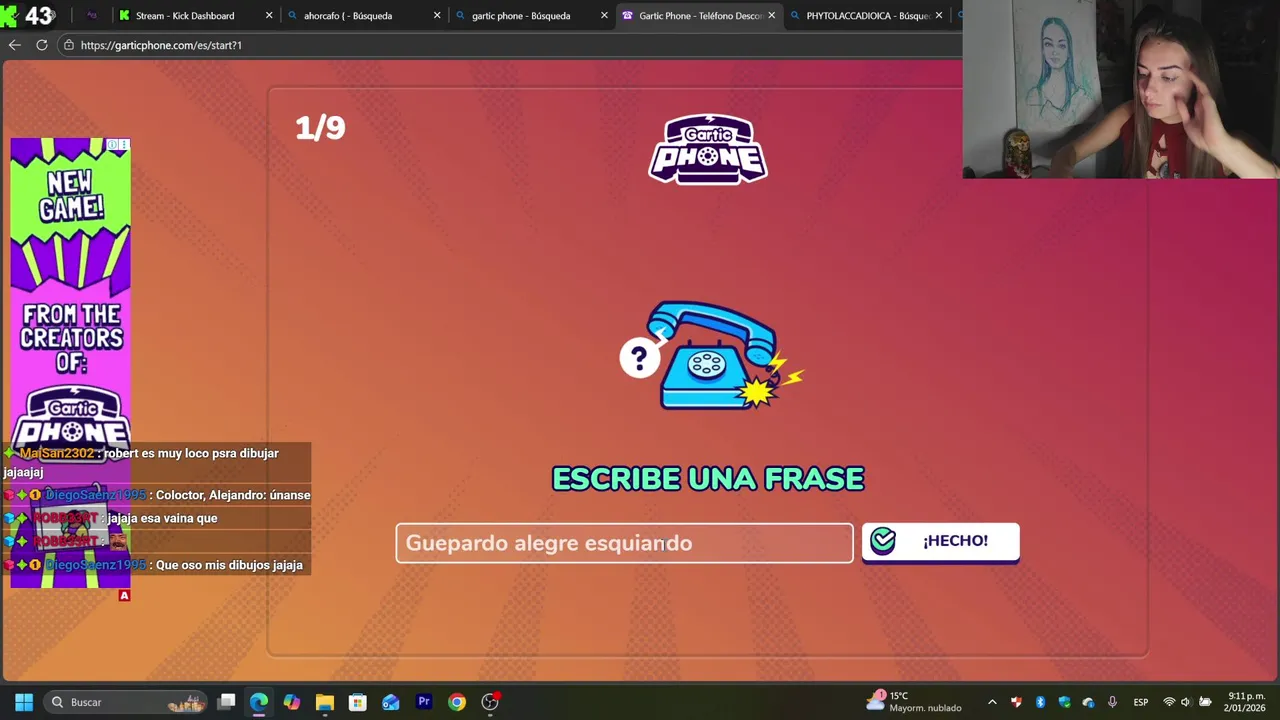
Task: Click the 1/9 round counter
Action: pos(320,127)
